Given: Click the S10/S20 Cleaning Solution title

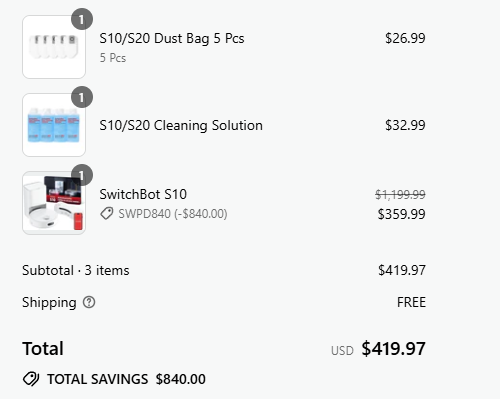Looking at the screenshot, I should 181,126.
